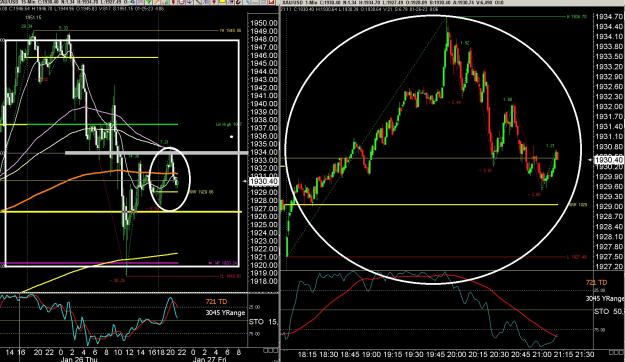This screenshot has width=625, height=362.
Task: Click the 3DH5 YRange label in the right indicator panel
Action: [x=605, y=299]
